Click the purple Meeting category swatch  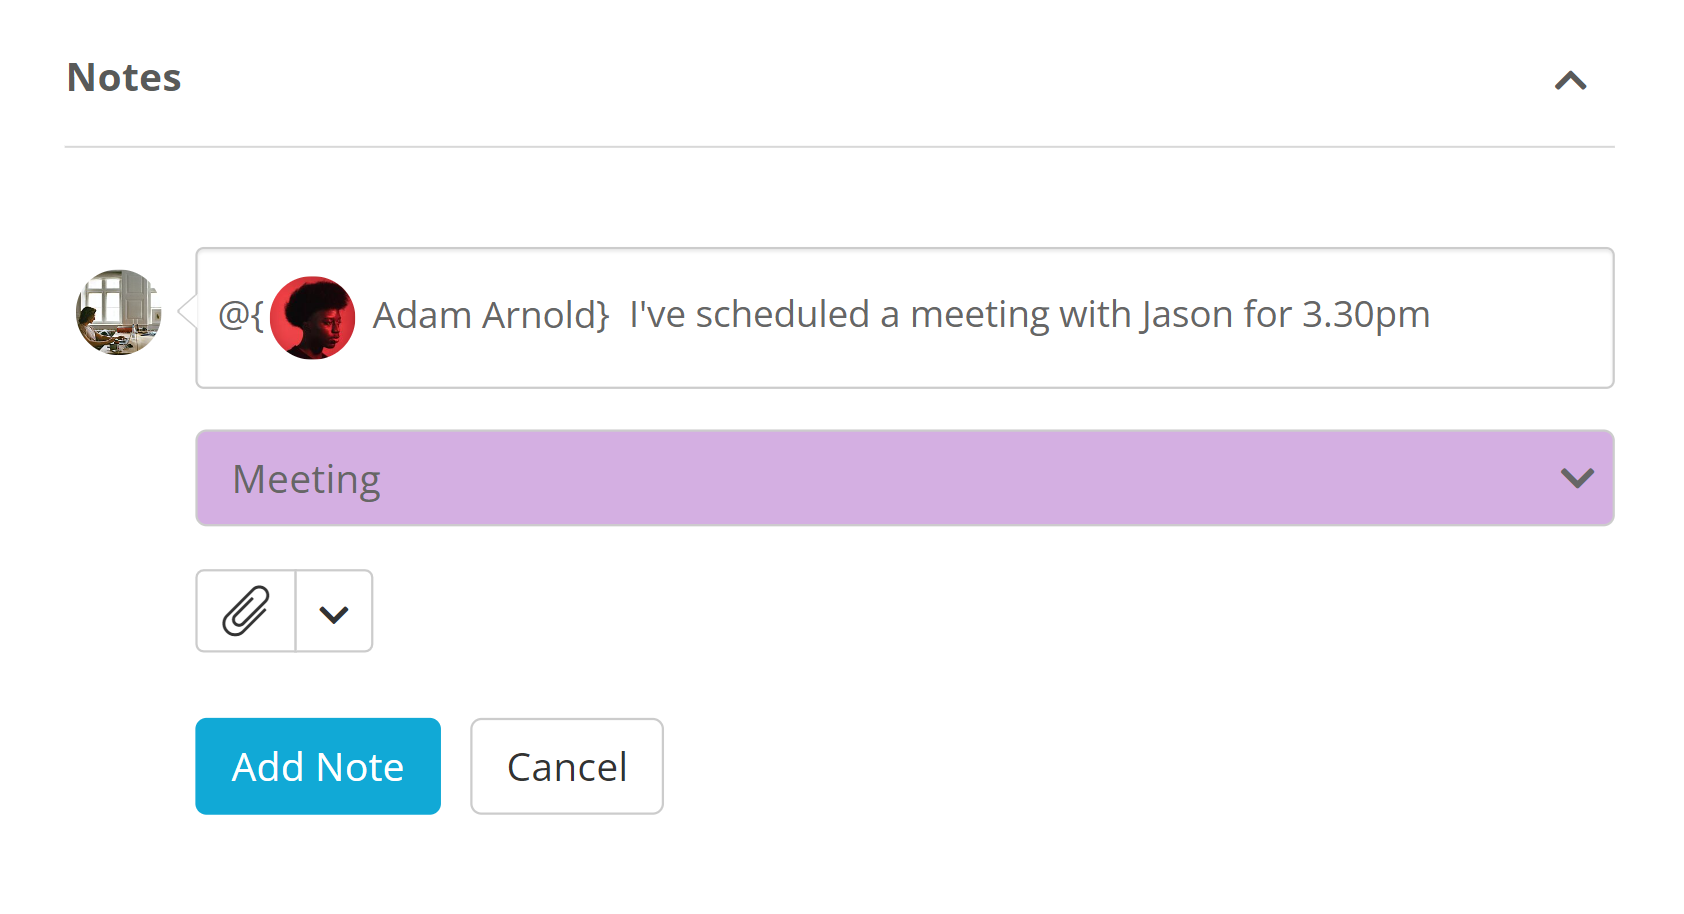[900, 478]
